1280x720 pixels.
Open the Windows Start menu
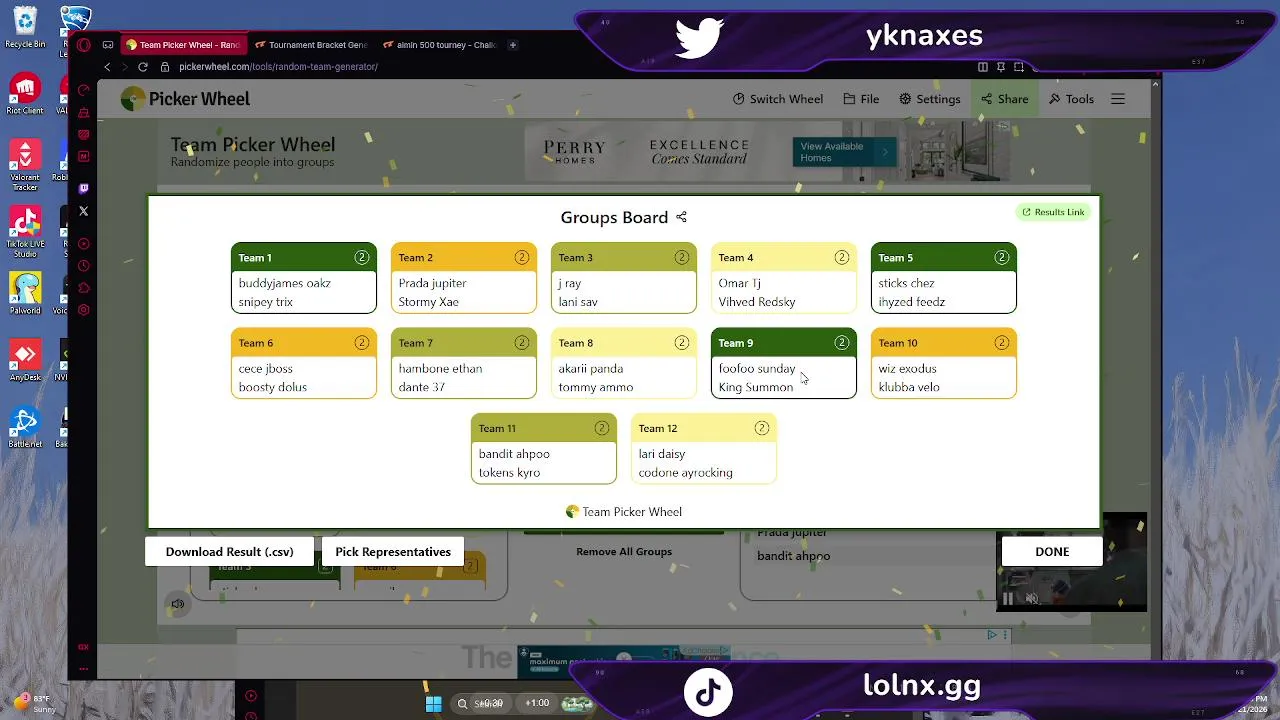[x=433, y=703]
